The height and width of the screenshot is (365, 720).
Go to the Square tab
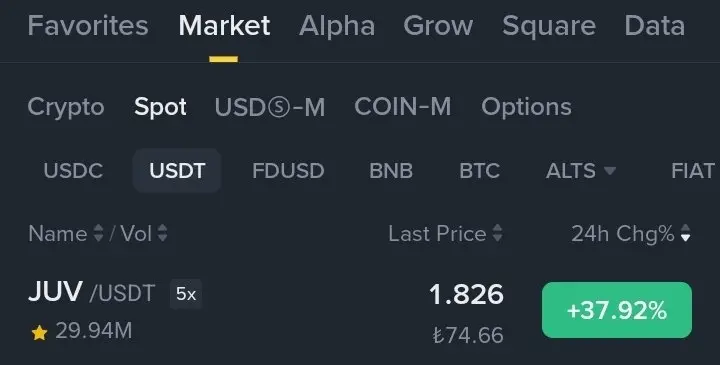point(549,25)
